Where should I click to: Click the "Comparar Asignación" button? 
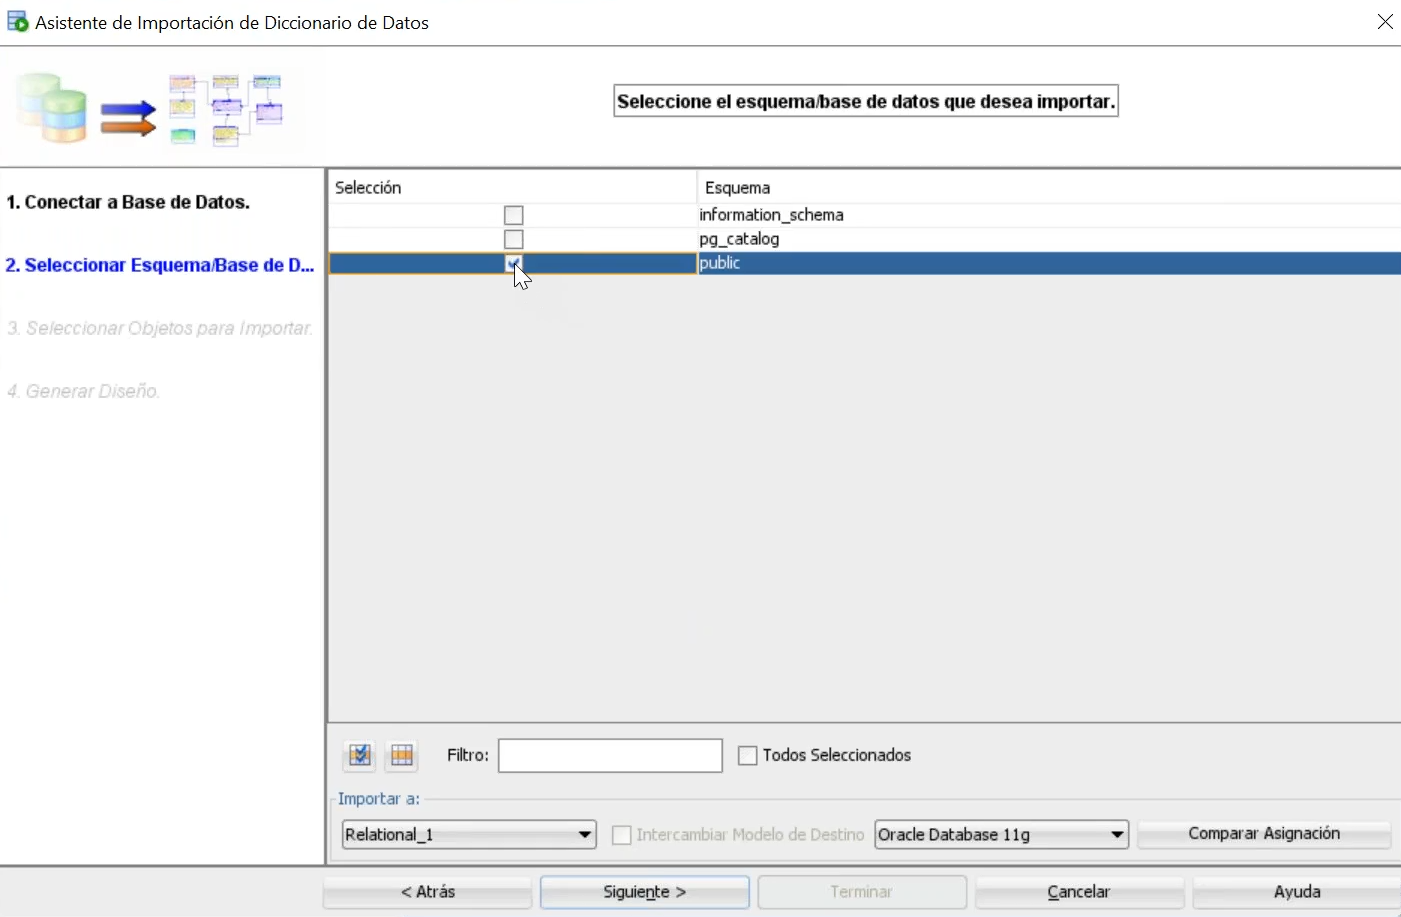pyautogui.click(x=1263, y=833)
